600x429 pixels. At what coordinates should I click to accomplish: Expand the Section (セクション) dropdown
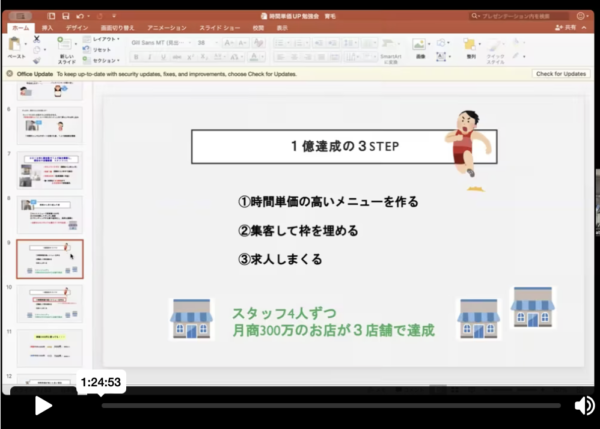pos(104,60)
